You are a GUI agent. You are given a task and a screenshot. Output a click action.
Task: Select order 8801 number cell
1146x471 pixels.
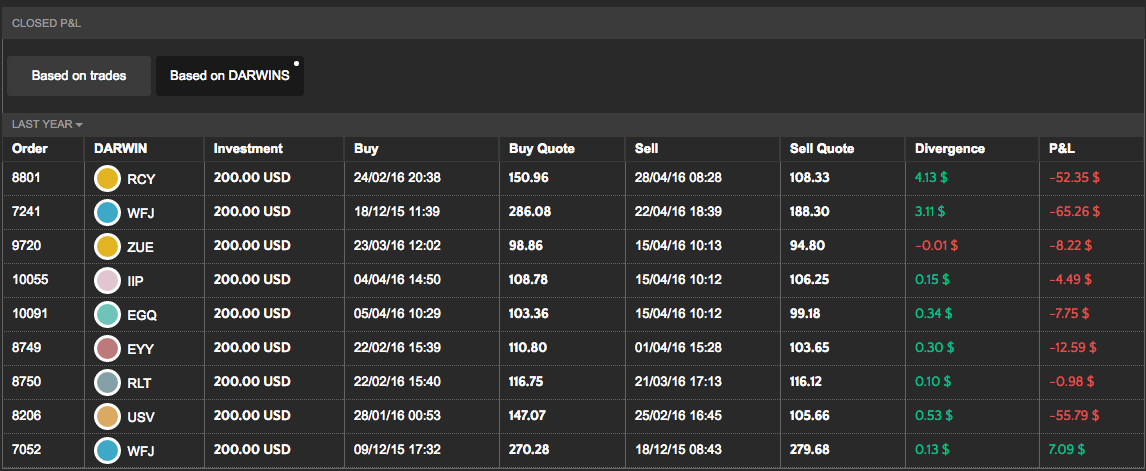pyautogui.click(x=27, y=178)
